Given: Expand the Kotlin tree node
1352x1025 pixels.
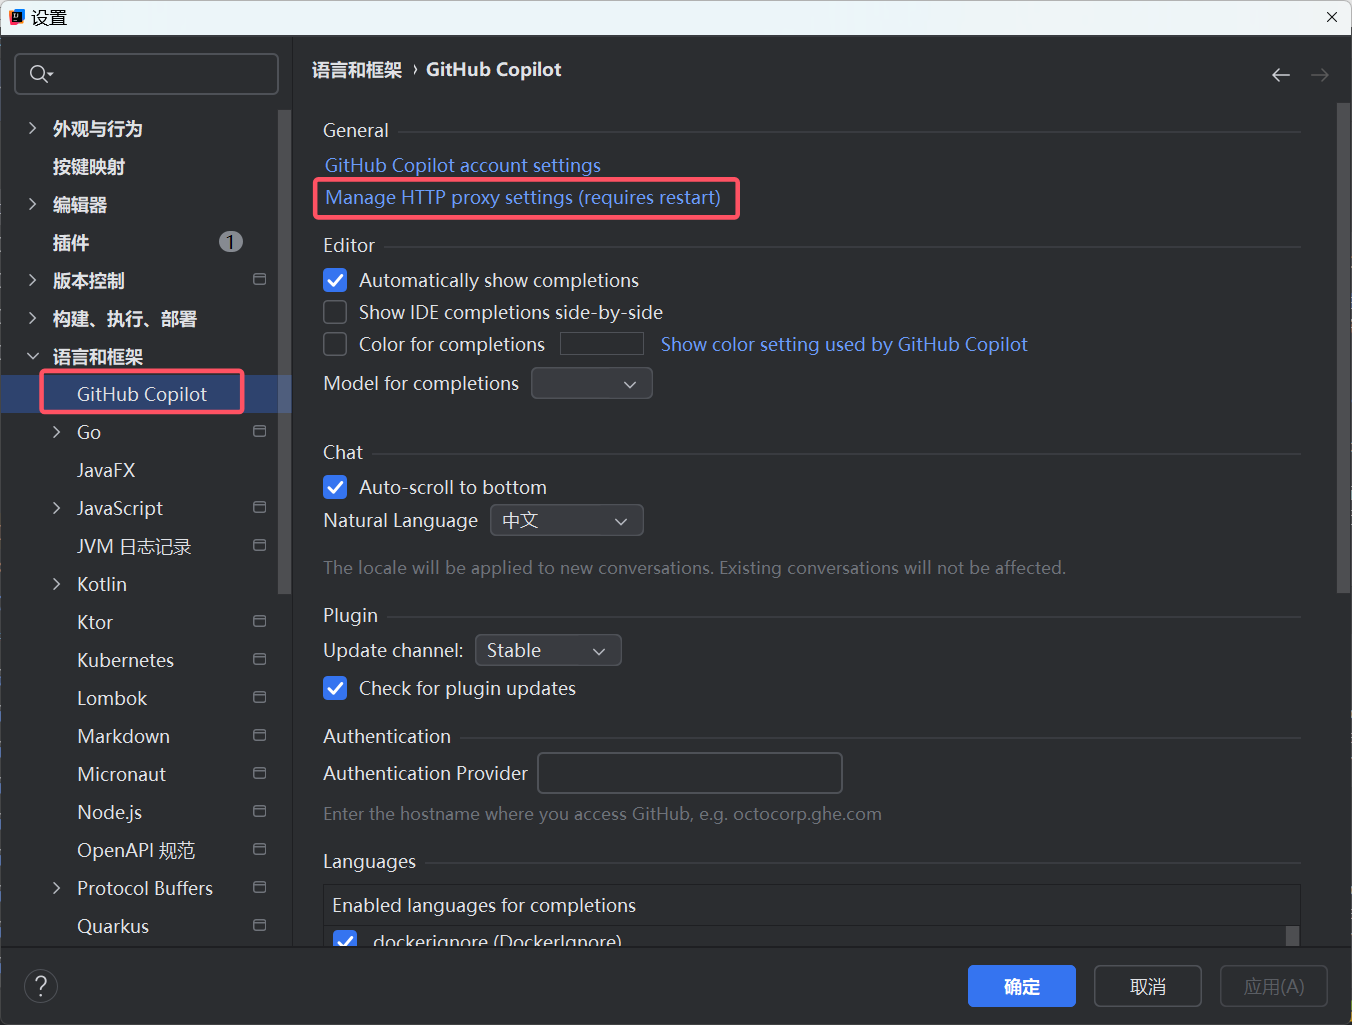Looking at the screenshot, I should coord(57,584).
